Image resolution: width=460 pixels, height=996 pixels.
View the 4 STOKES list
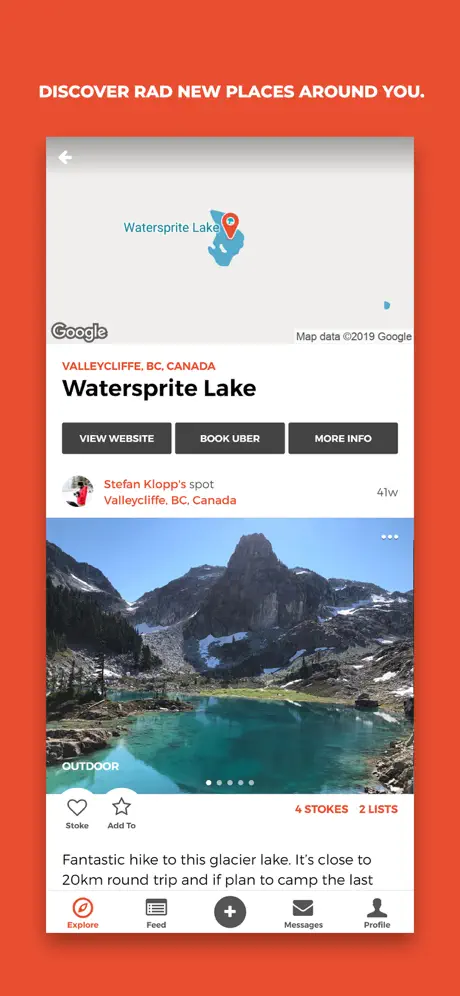[x=321, y=809]
